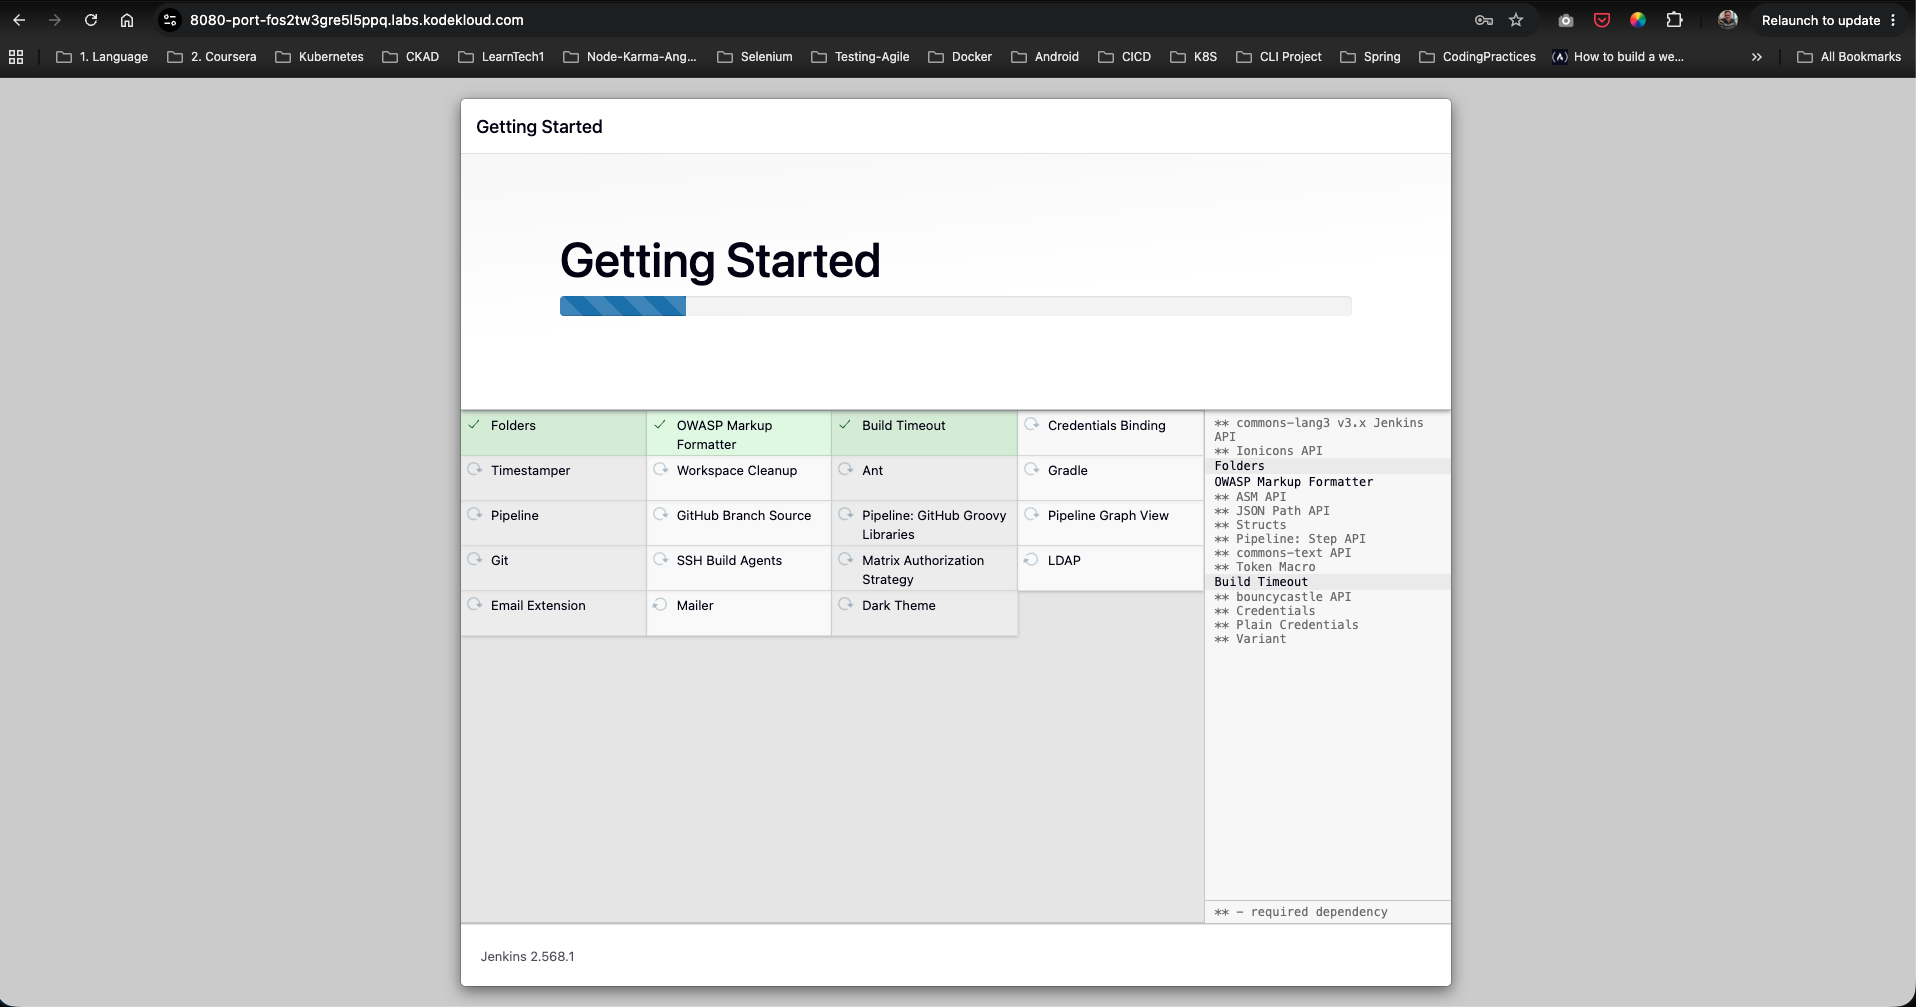Click the OWASP Markup Formatter checkmark icon
The height and width of the screenshot is (1007, 1916).
(x=660, y=425)
